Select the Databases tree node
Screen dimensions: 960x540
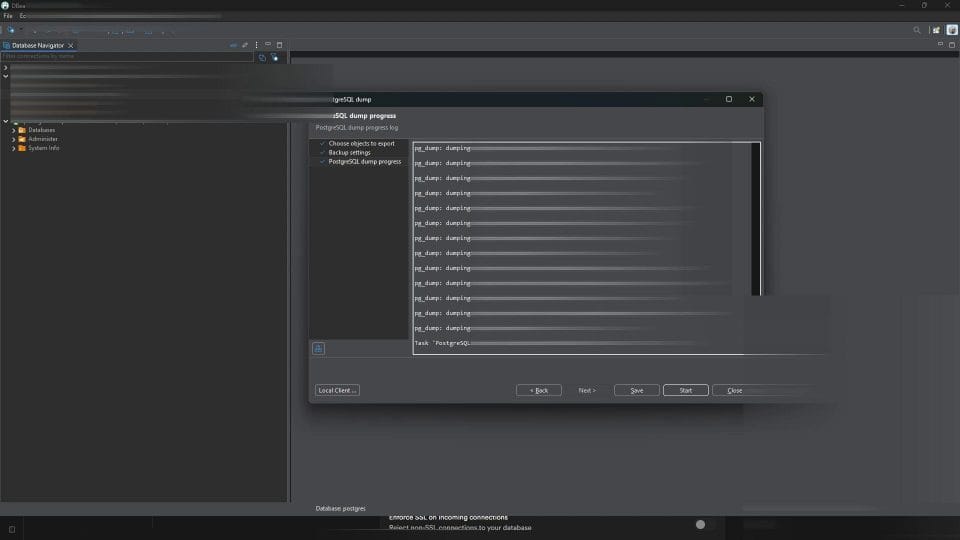point(41,130)
